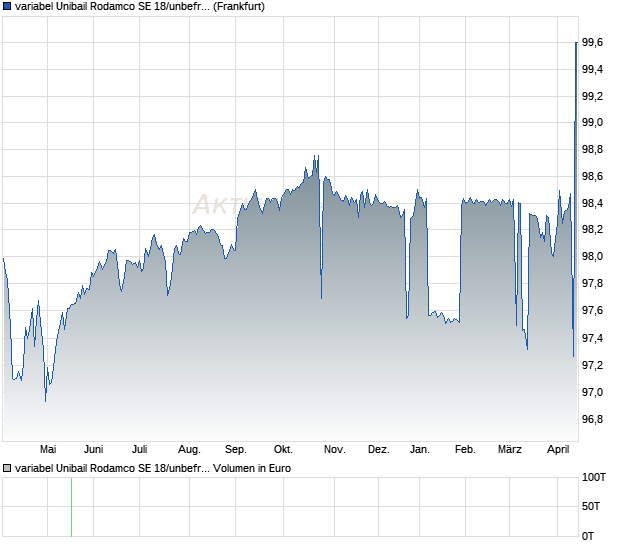Click the 'Okt.' month label

283,450
